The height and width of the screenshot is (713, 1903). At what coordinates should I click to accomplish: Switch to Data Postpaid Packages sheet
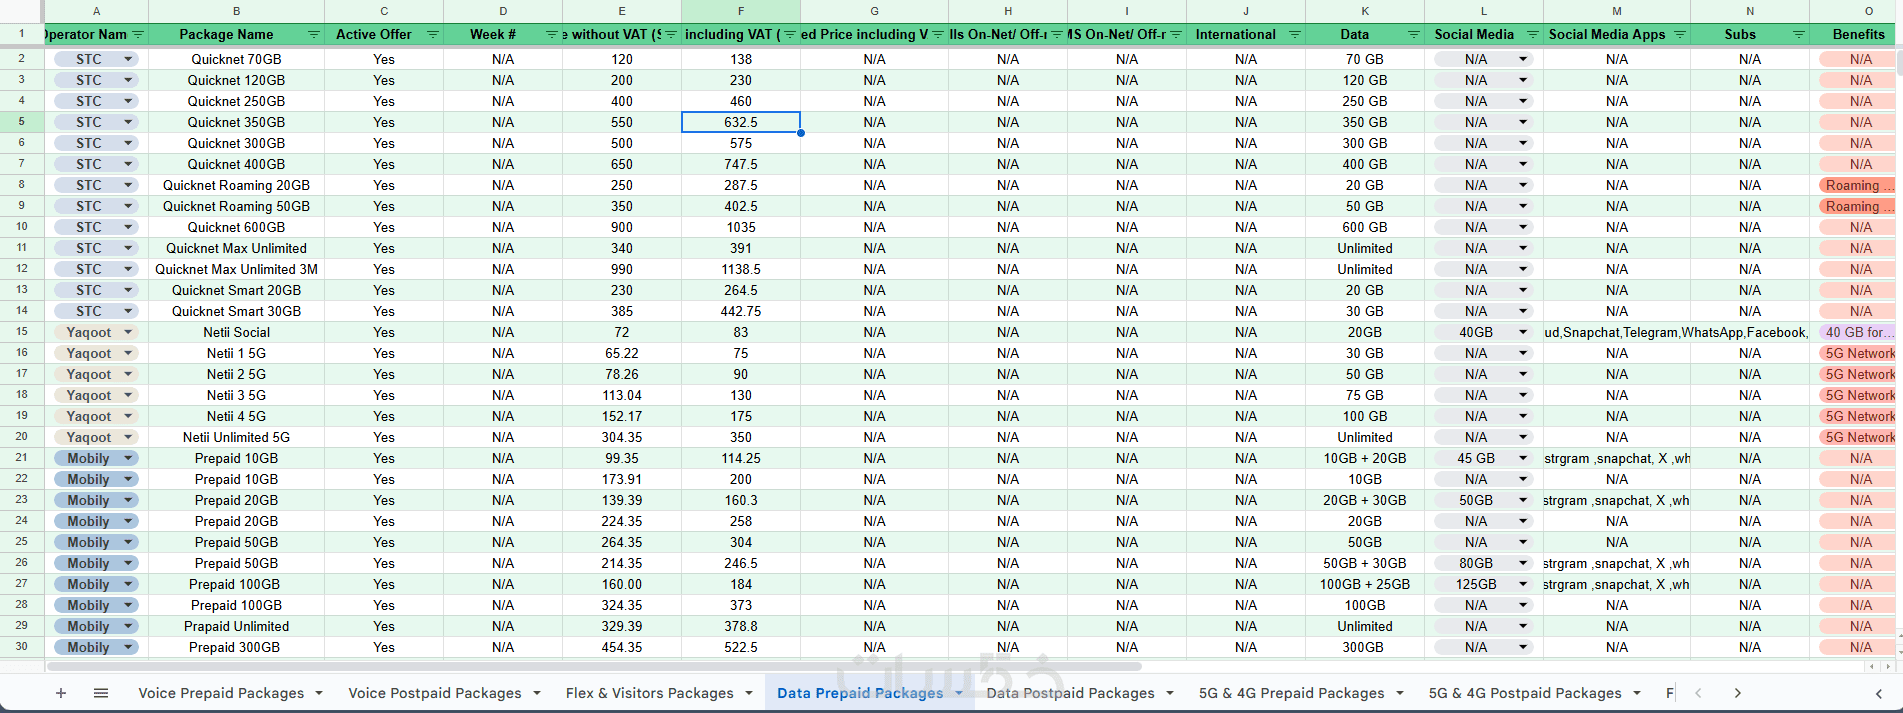tap(1070, 693)
